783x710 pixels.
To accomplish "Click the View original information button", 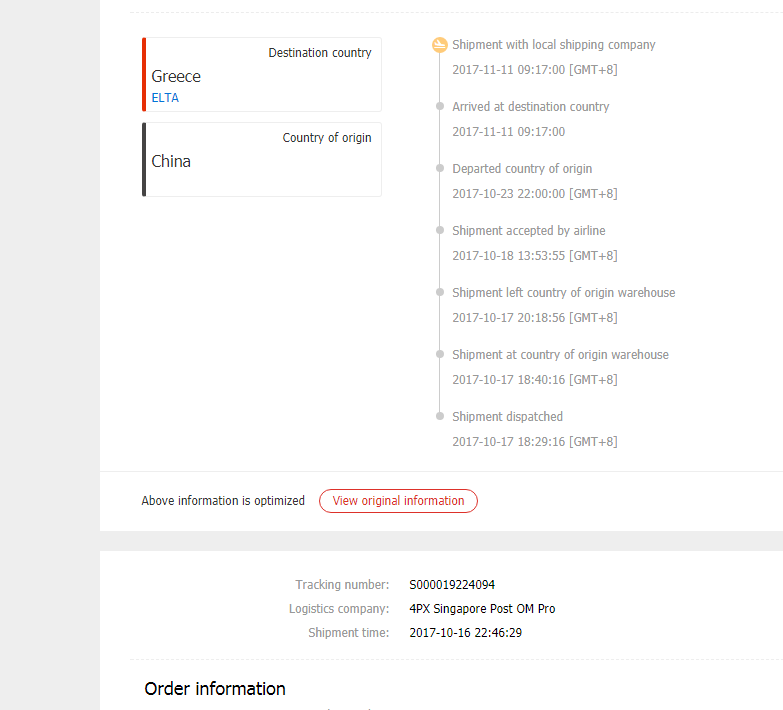I will pos(398,501).
